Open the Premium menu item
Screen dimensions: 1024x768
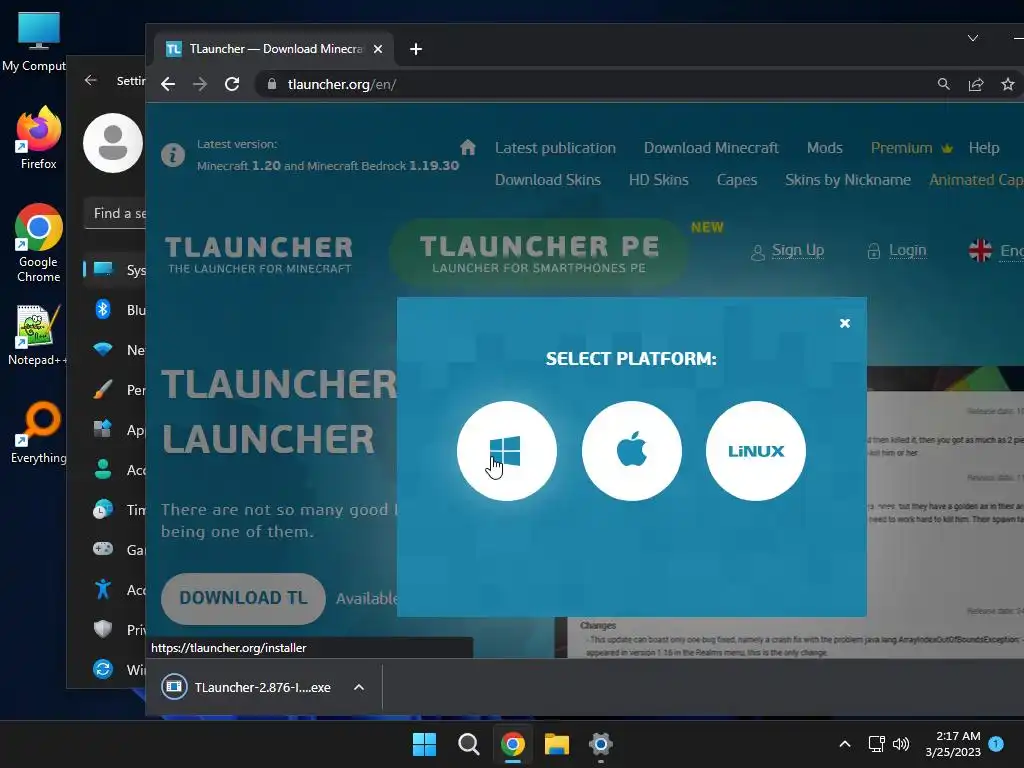pos(911,148)
